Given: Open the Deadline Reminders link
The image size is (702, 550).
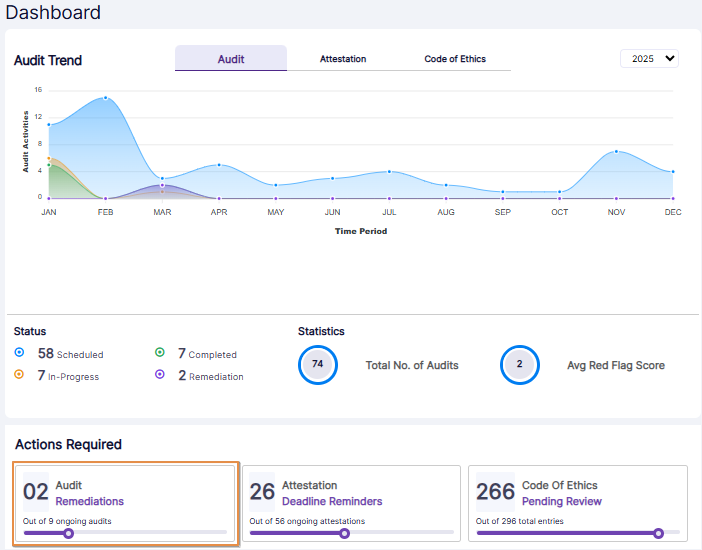Looking at the screenshot, I should coord(332,501).
